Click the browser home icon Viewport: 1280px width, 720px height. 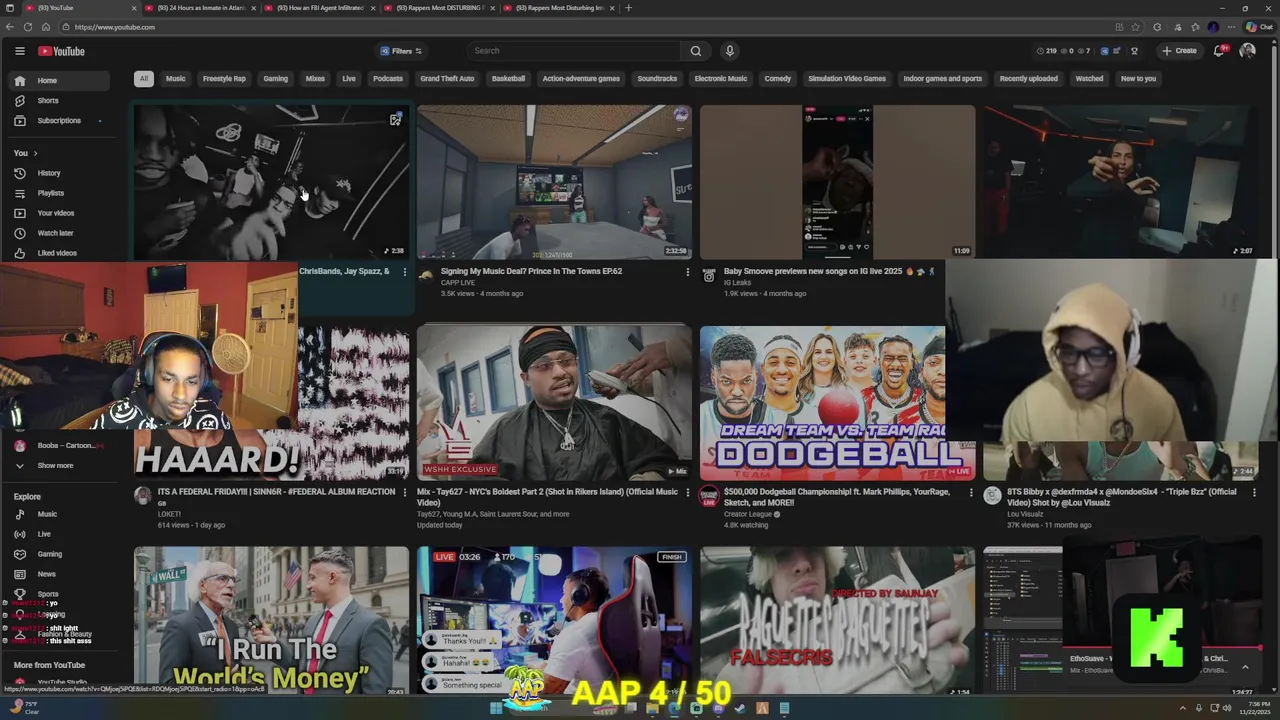[x=46, y=27]
